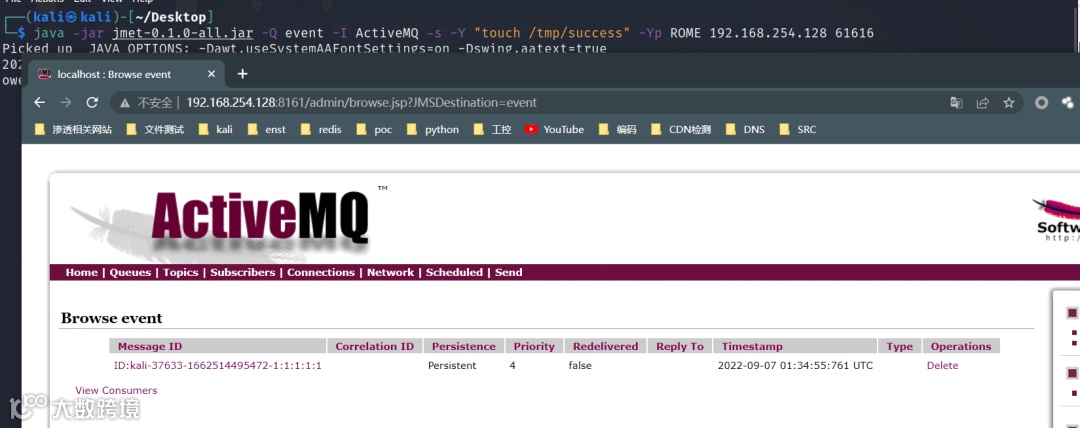Screen dimensions: 1080x428
Task: Open Send in ActiveMQ navigation
Action: point(508,272)
